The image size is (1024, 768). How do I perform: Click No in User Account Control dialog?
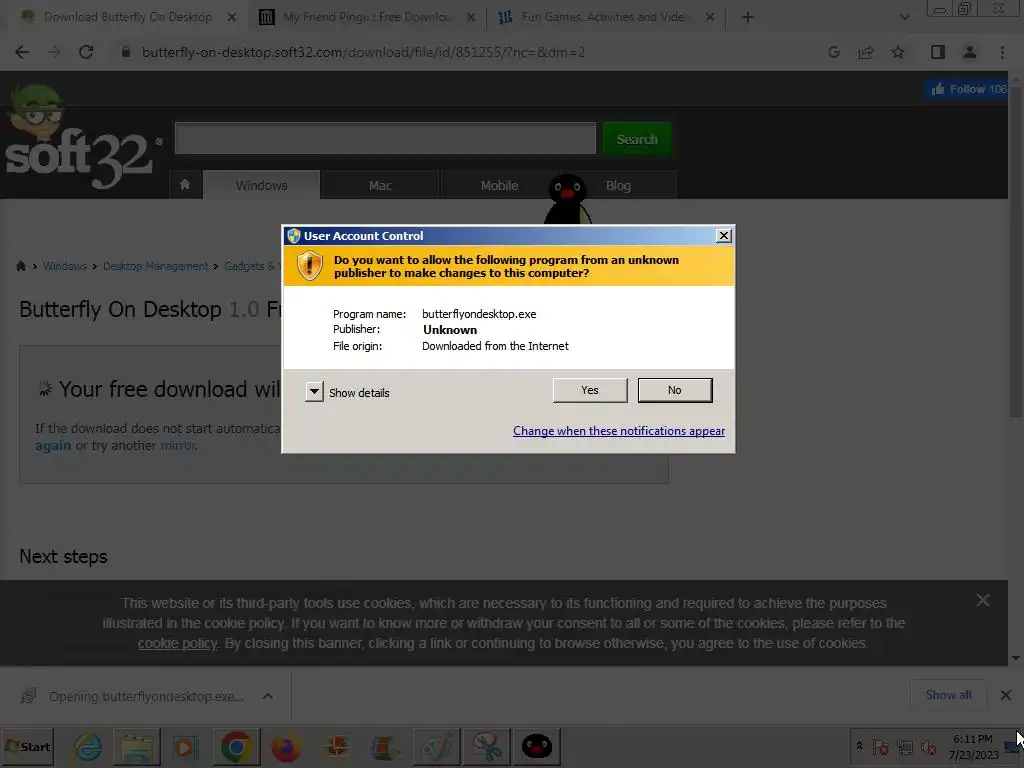coord(675,390)
